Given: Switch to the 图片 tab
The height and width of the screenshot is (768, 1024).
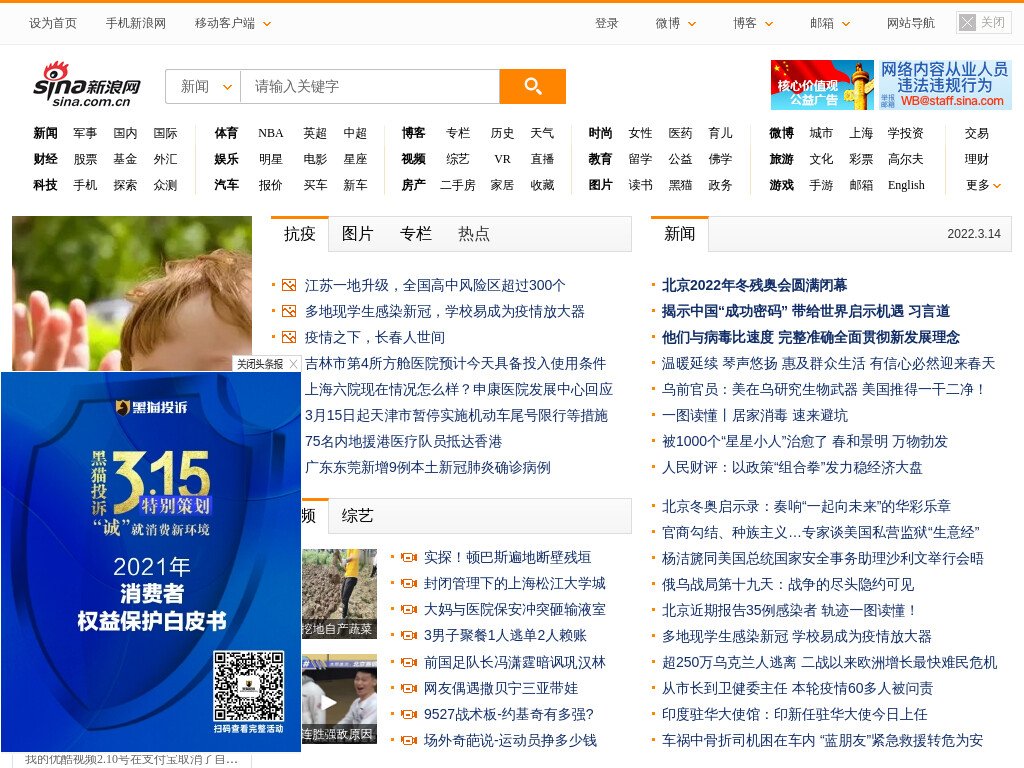Looking at the screenshot, I should (357, 234).
